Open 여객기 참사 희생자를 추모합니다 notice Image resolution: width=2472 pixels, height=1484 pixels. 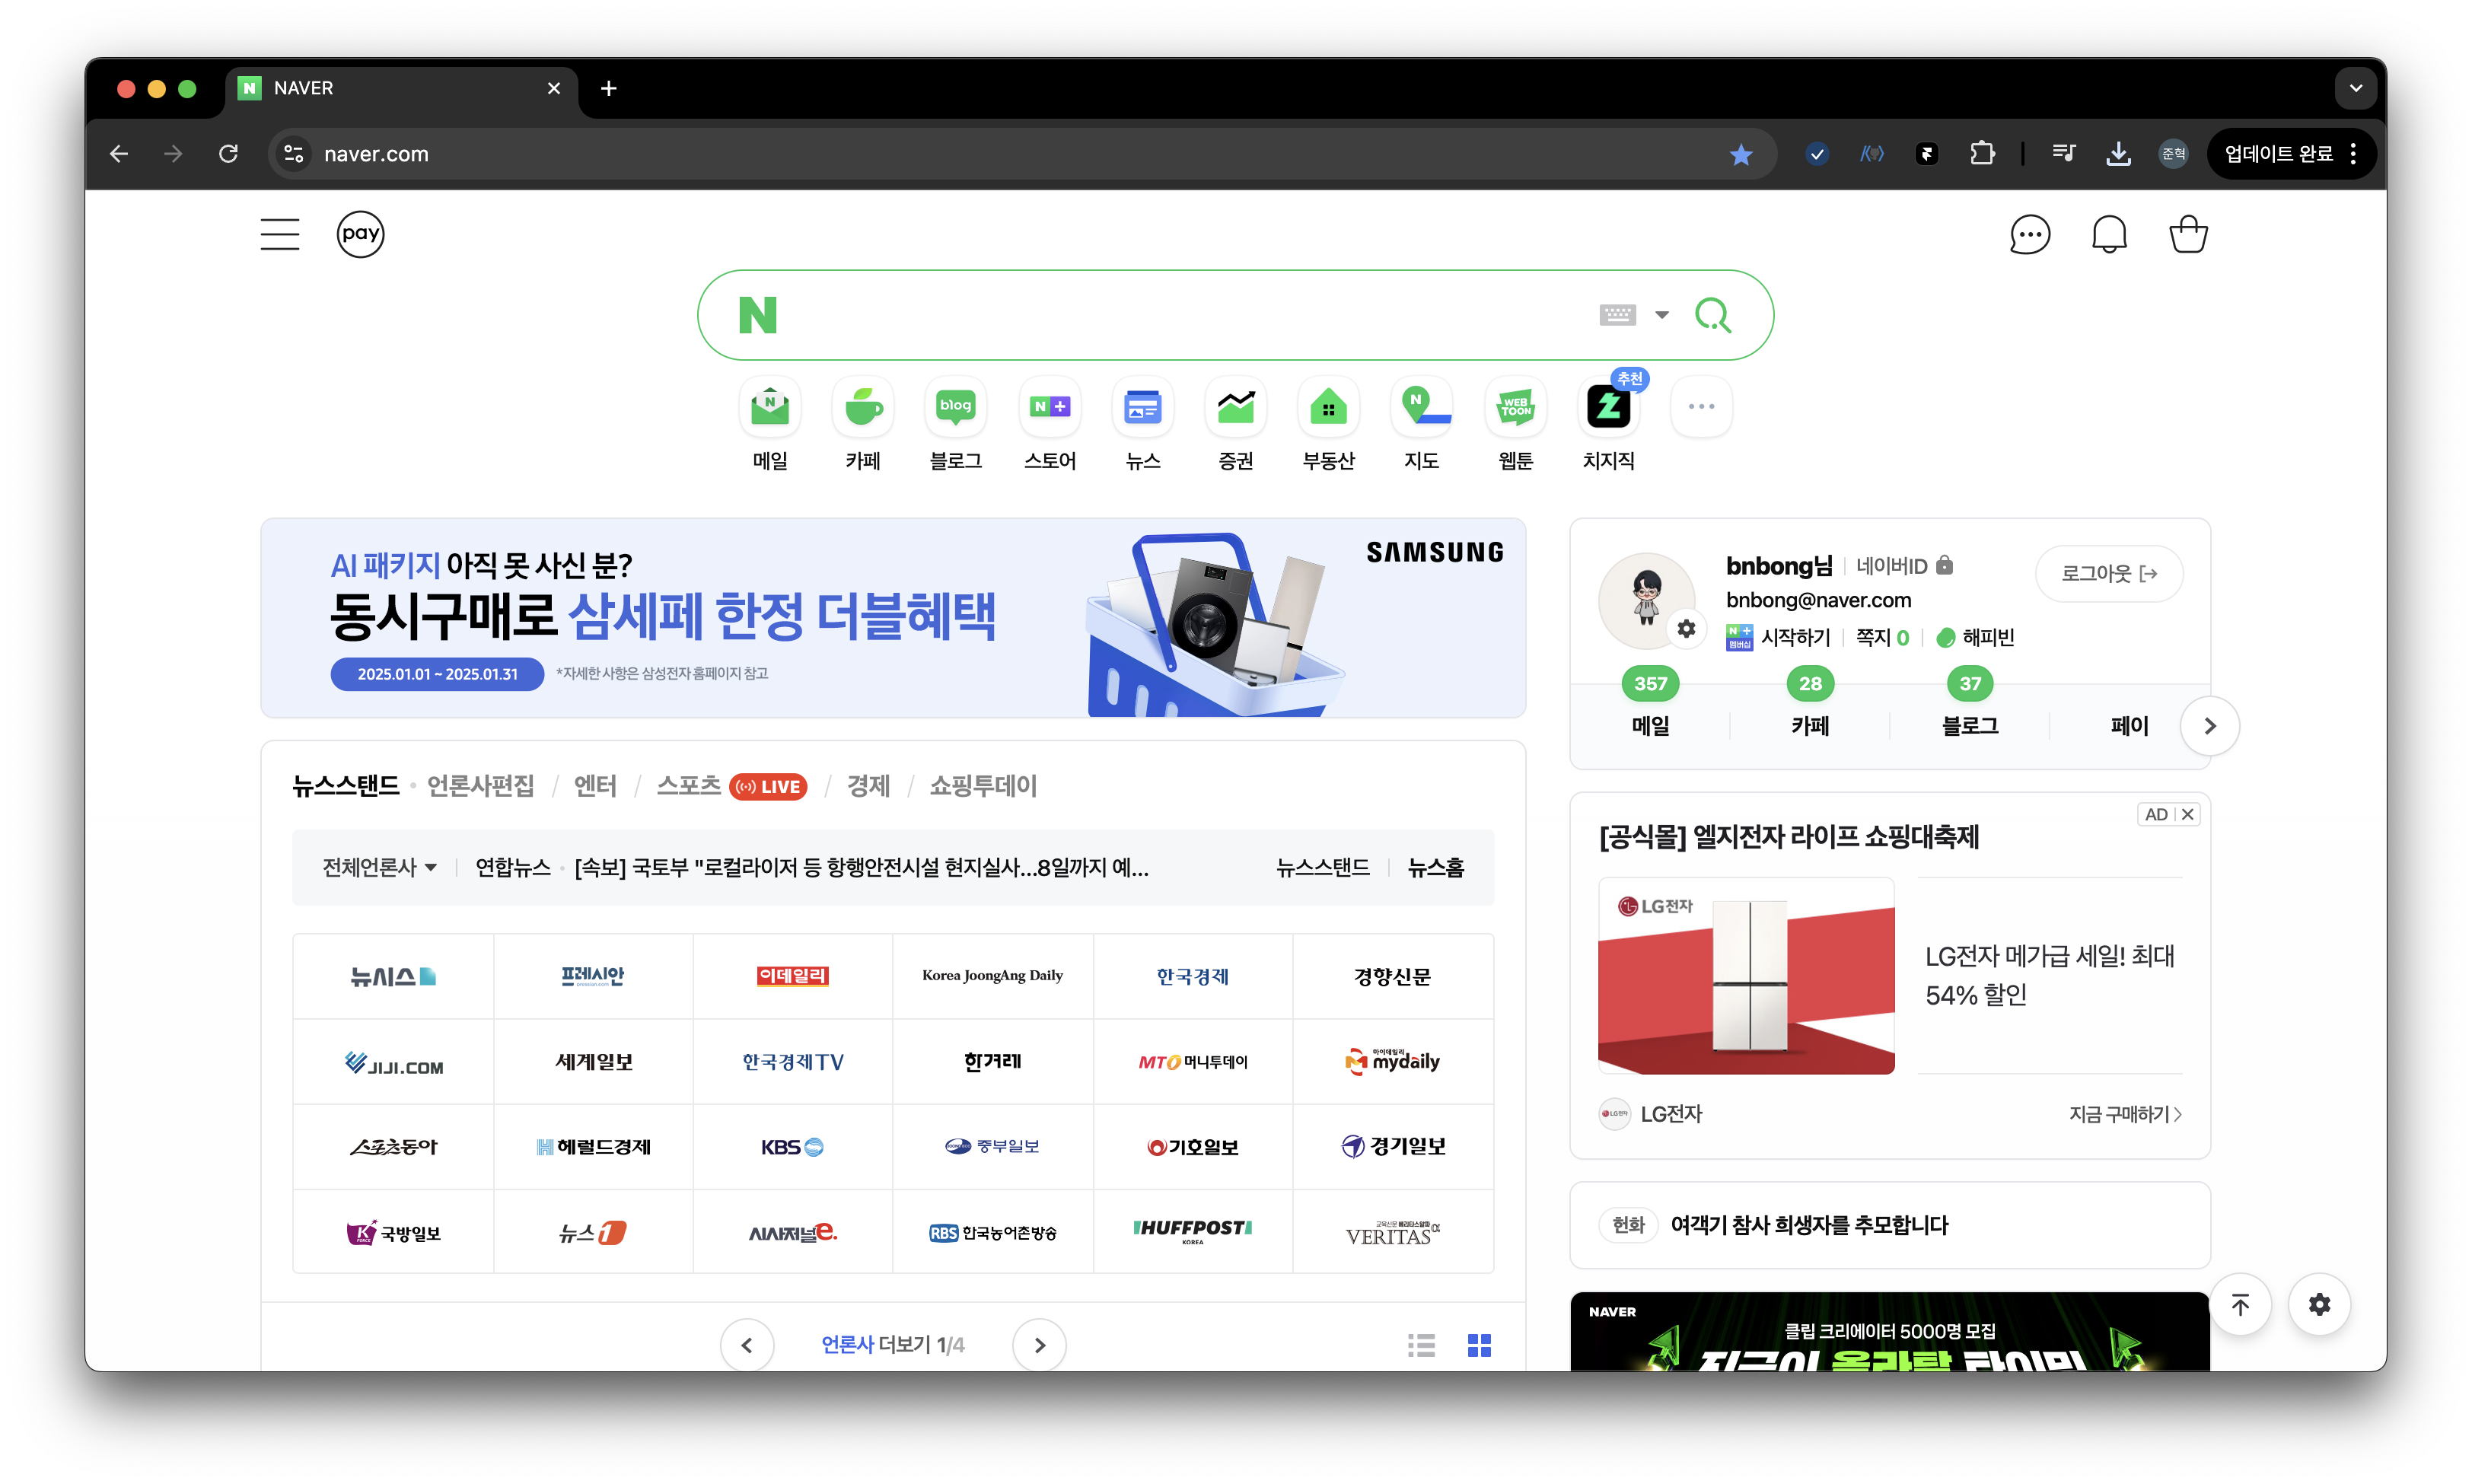(1809, 1225)
